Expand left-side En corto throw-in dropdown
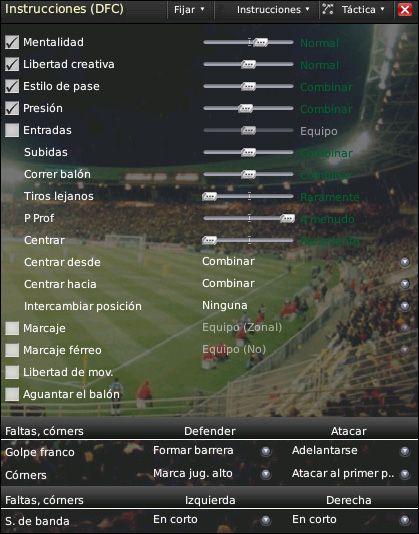This screenshot has width=419, height=534. 212,520
